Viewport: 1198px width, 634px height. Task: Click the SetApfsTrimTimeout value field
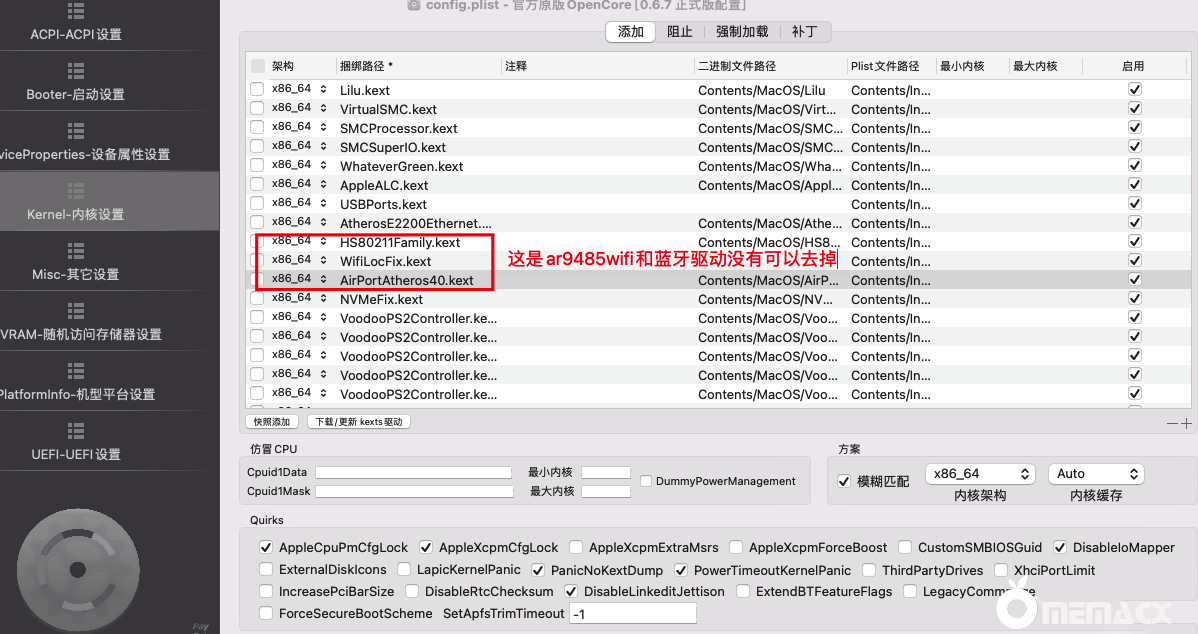[x=632, y=613]
